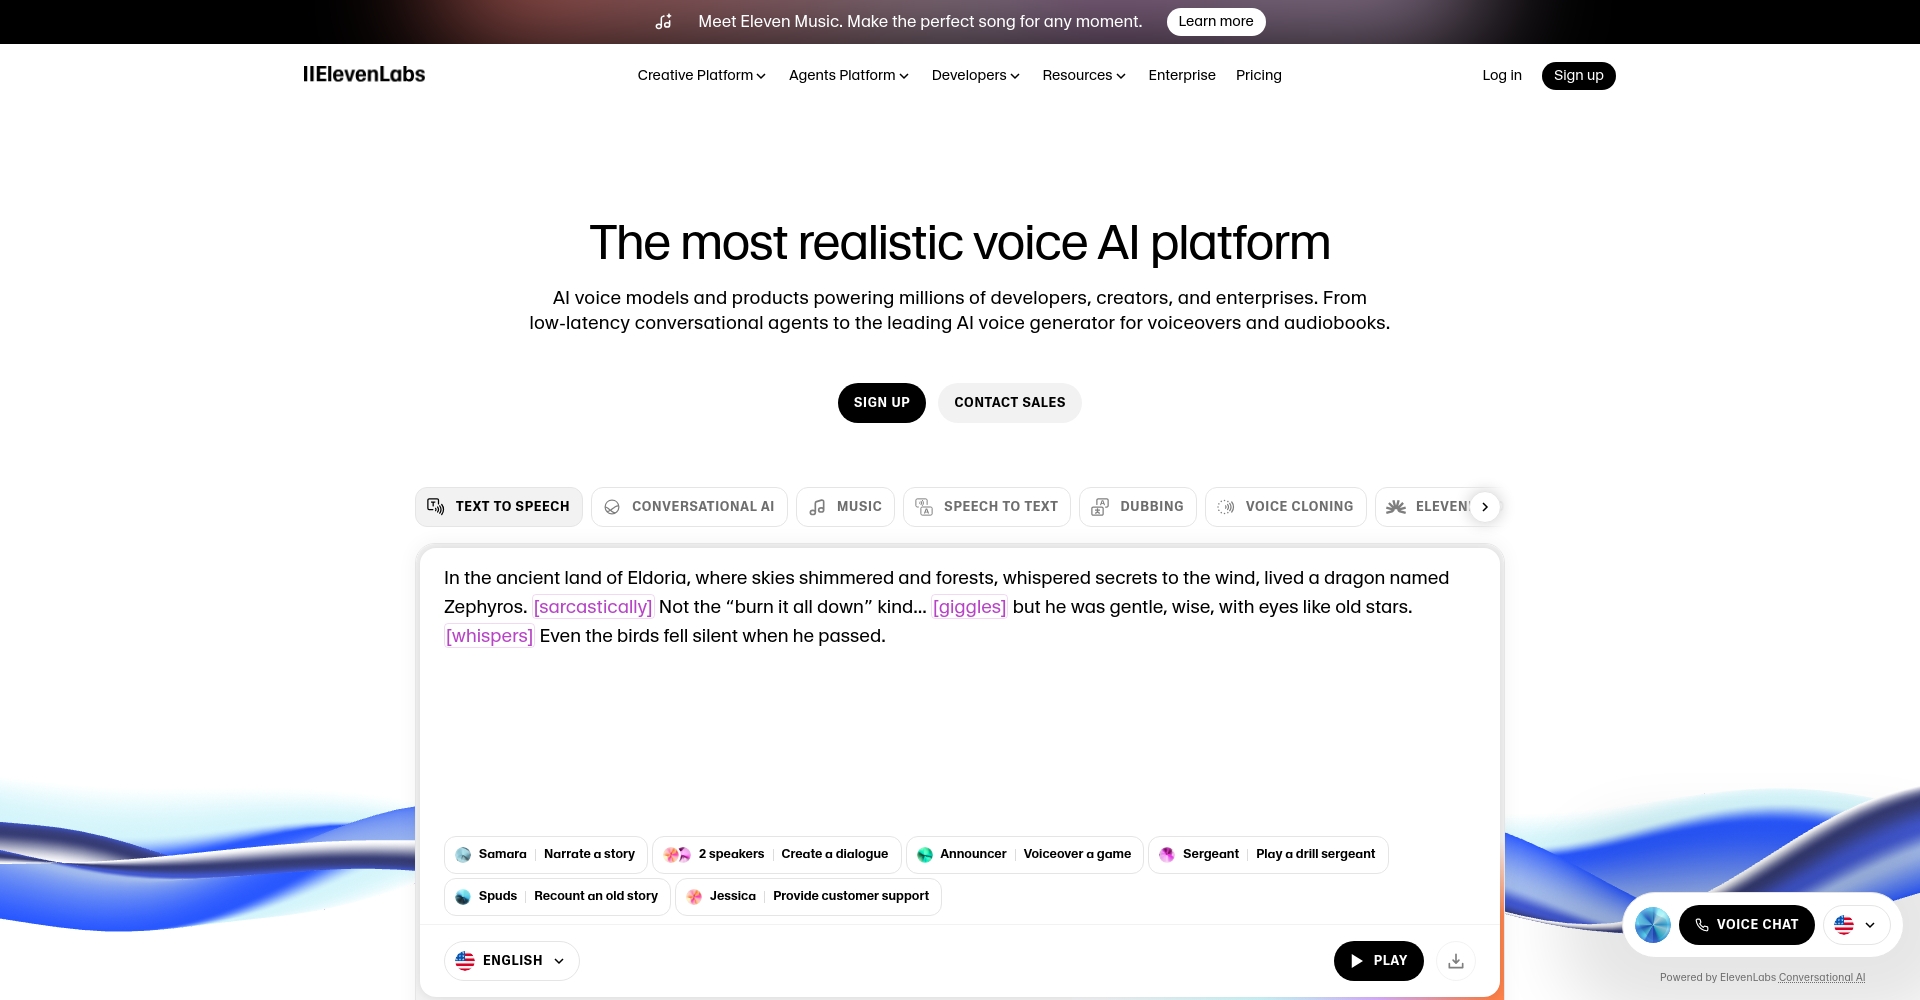Click the blue orb agent avatar
1920x1000 pixels.
click(1653, 925)
